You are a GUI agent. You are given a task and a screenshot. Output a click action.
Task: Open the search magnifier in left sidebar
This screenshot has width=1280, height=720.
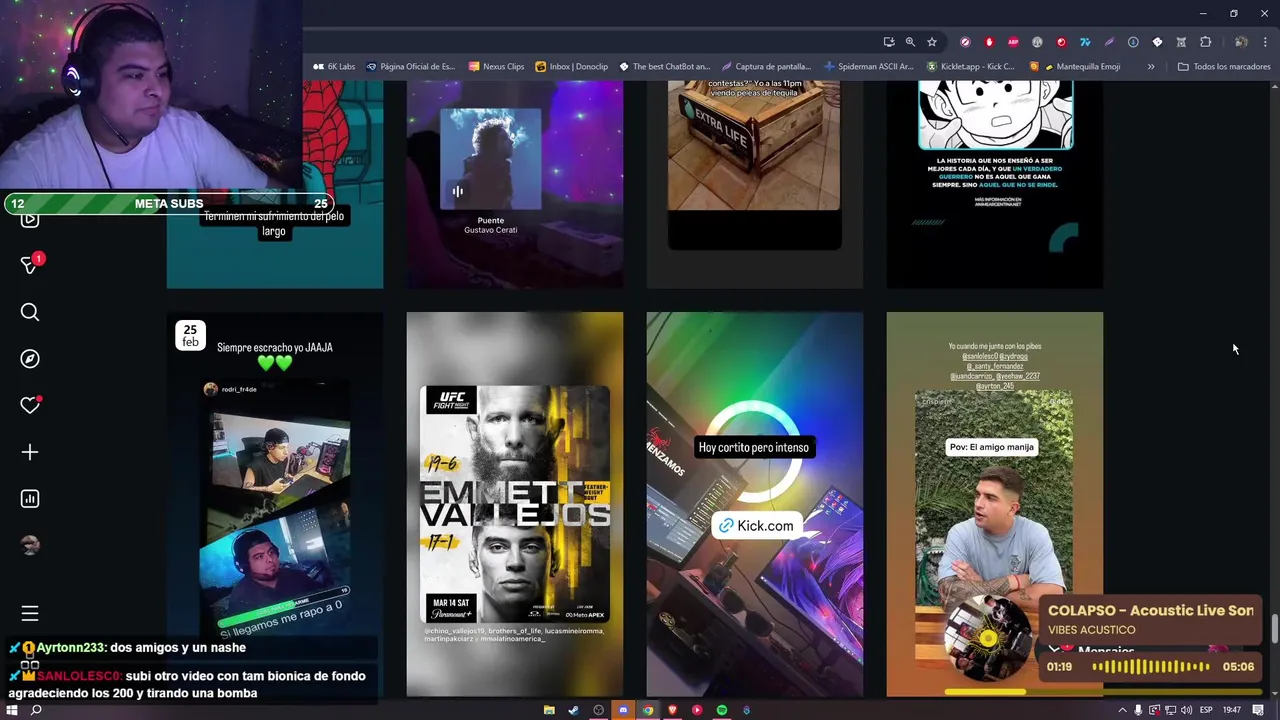30,312
